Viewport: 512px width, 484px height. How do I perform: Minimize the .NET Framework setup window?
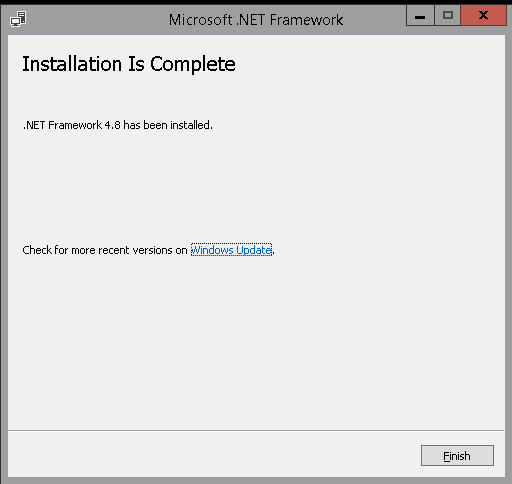click(x=420, y=15)
